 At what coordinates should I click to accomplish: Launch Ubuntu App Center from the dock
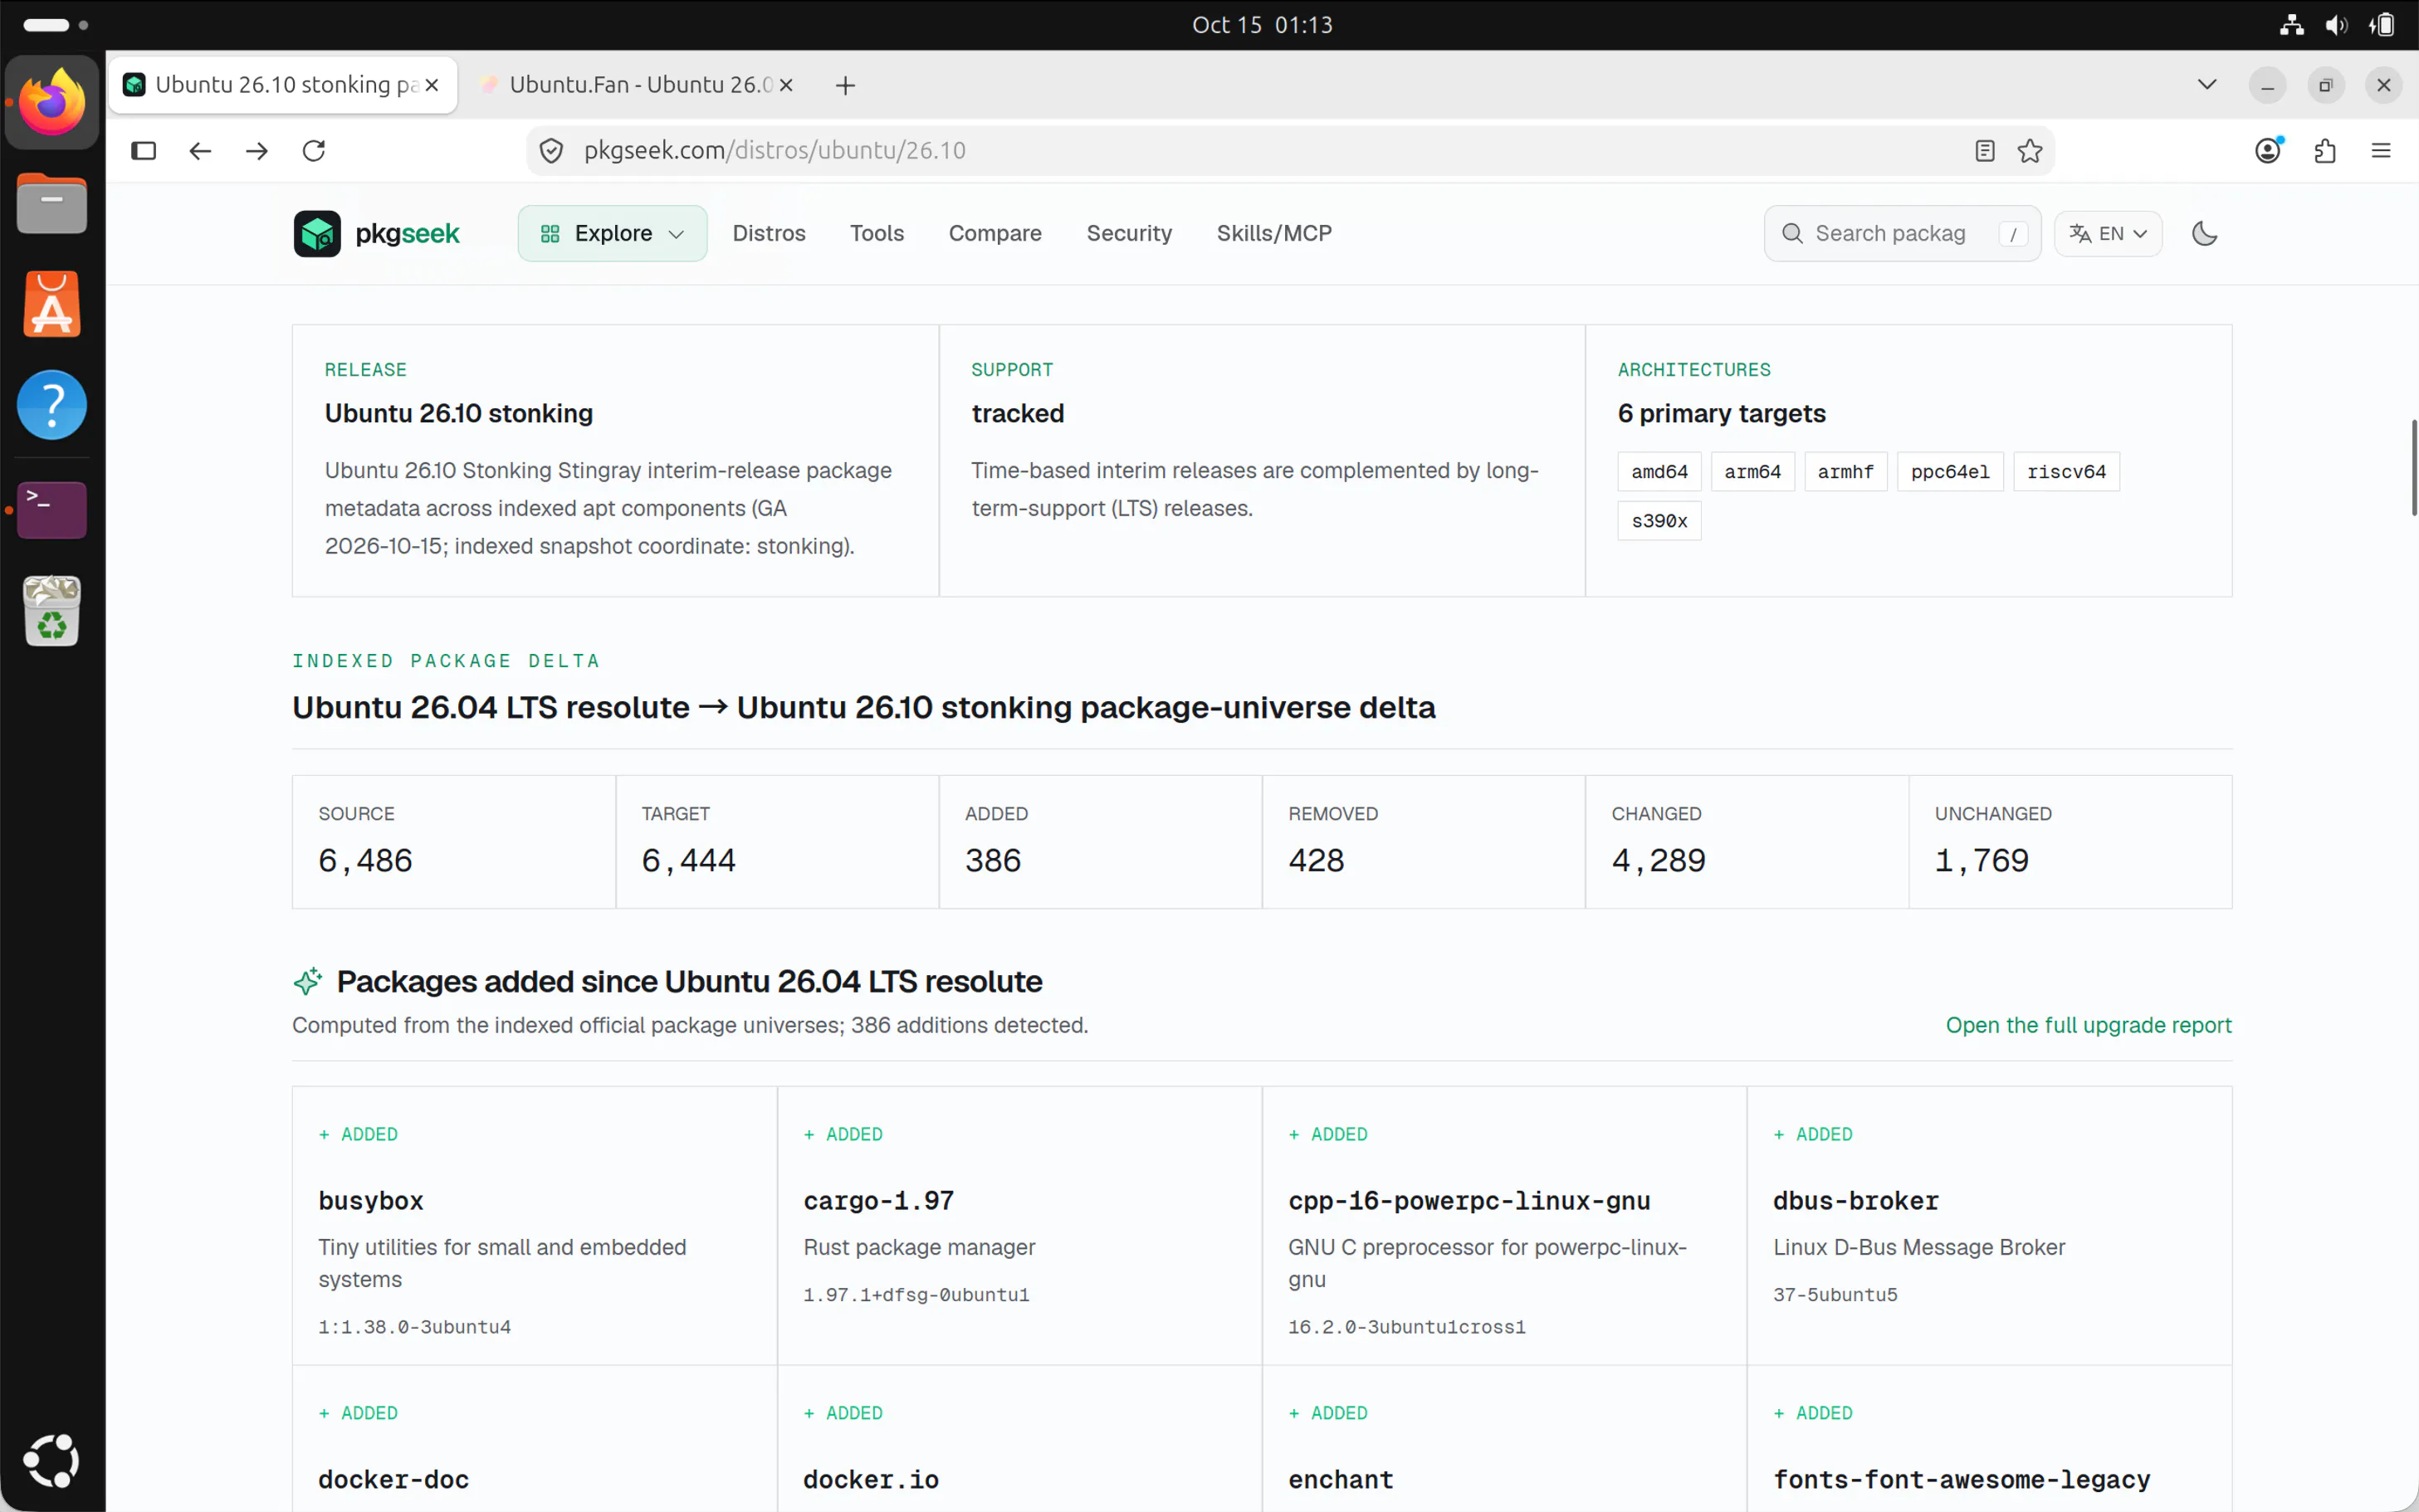[52, 305]
